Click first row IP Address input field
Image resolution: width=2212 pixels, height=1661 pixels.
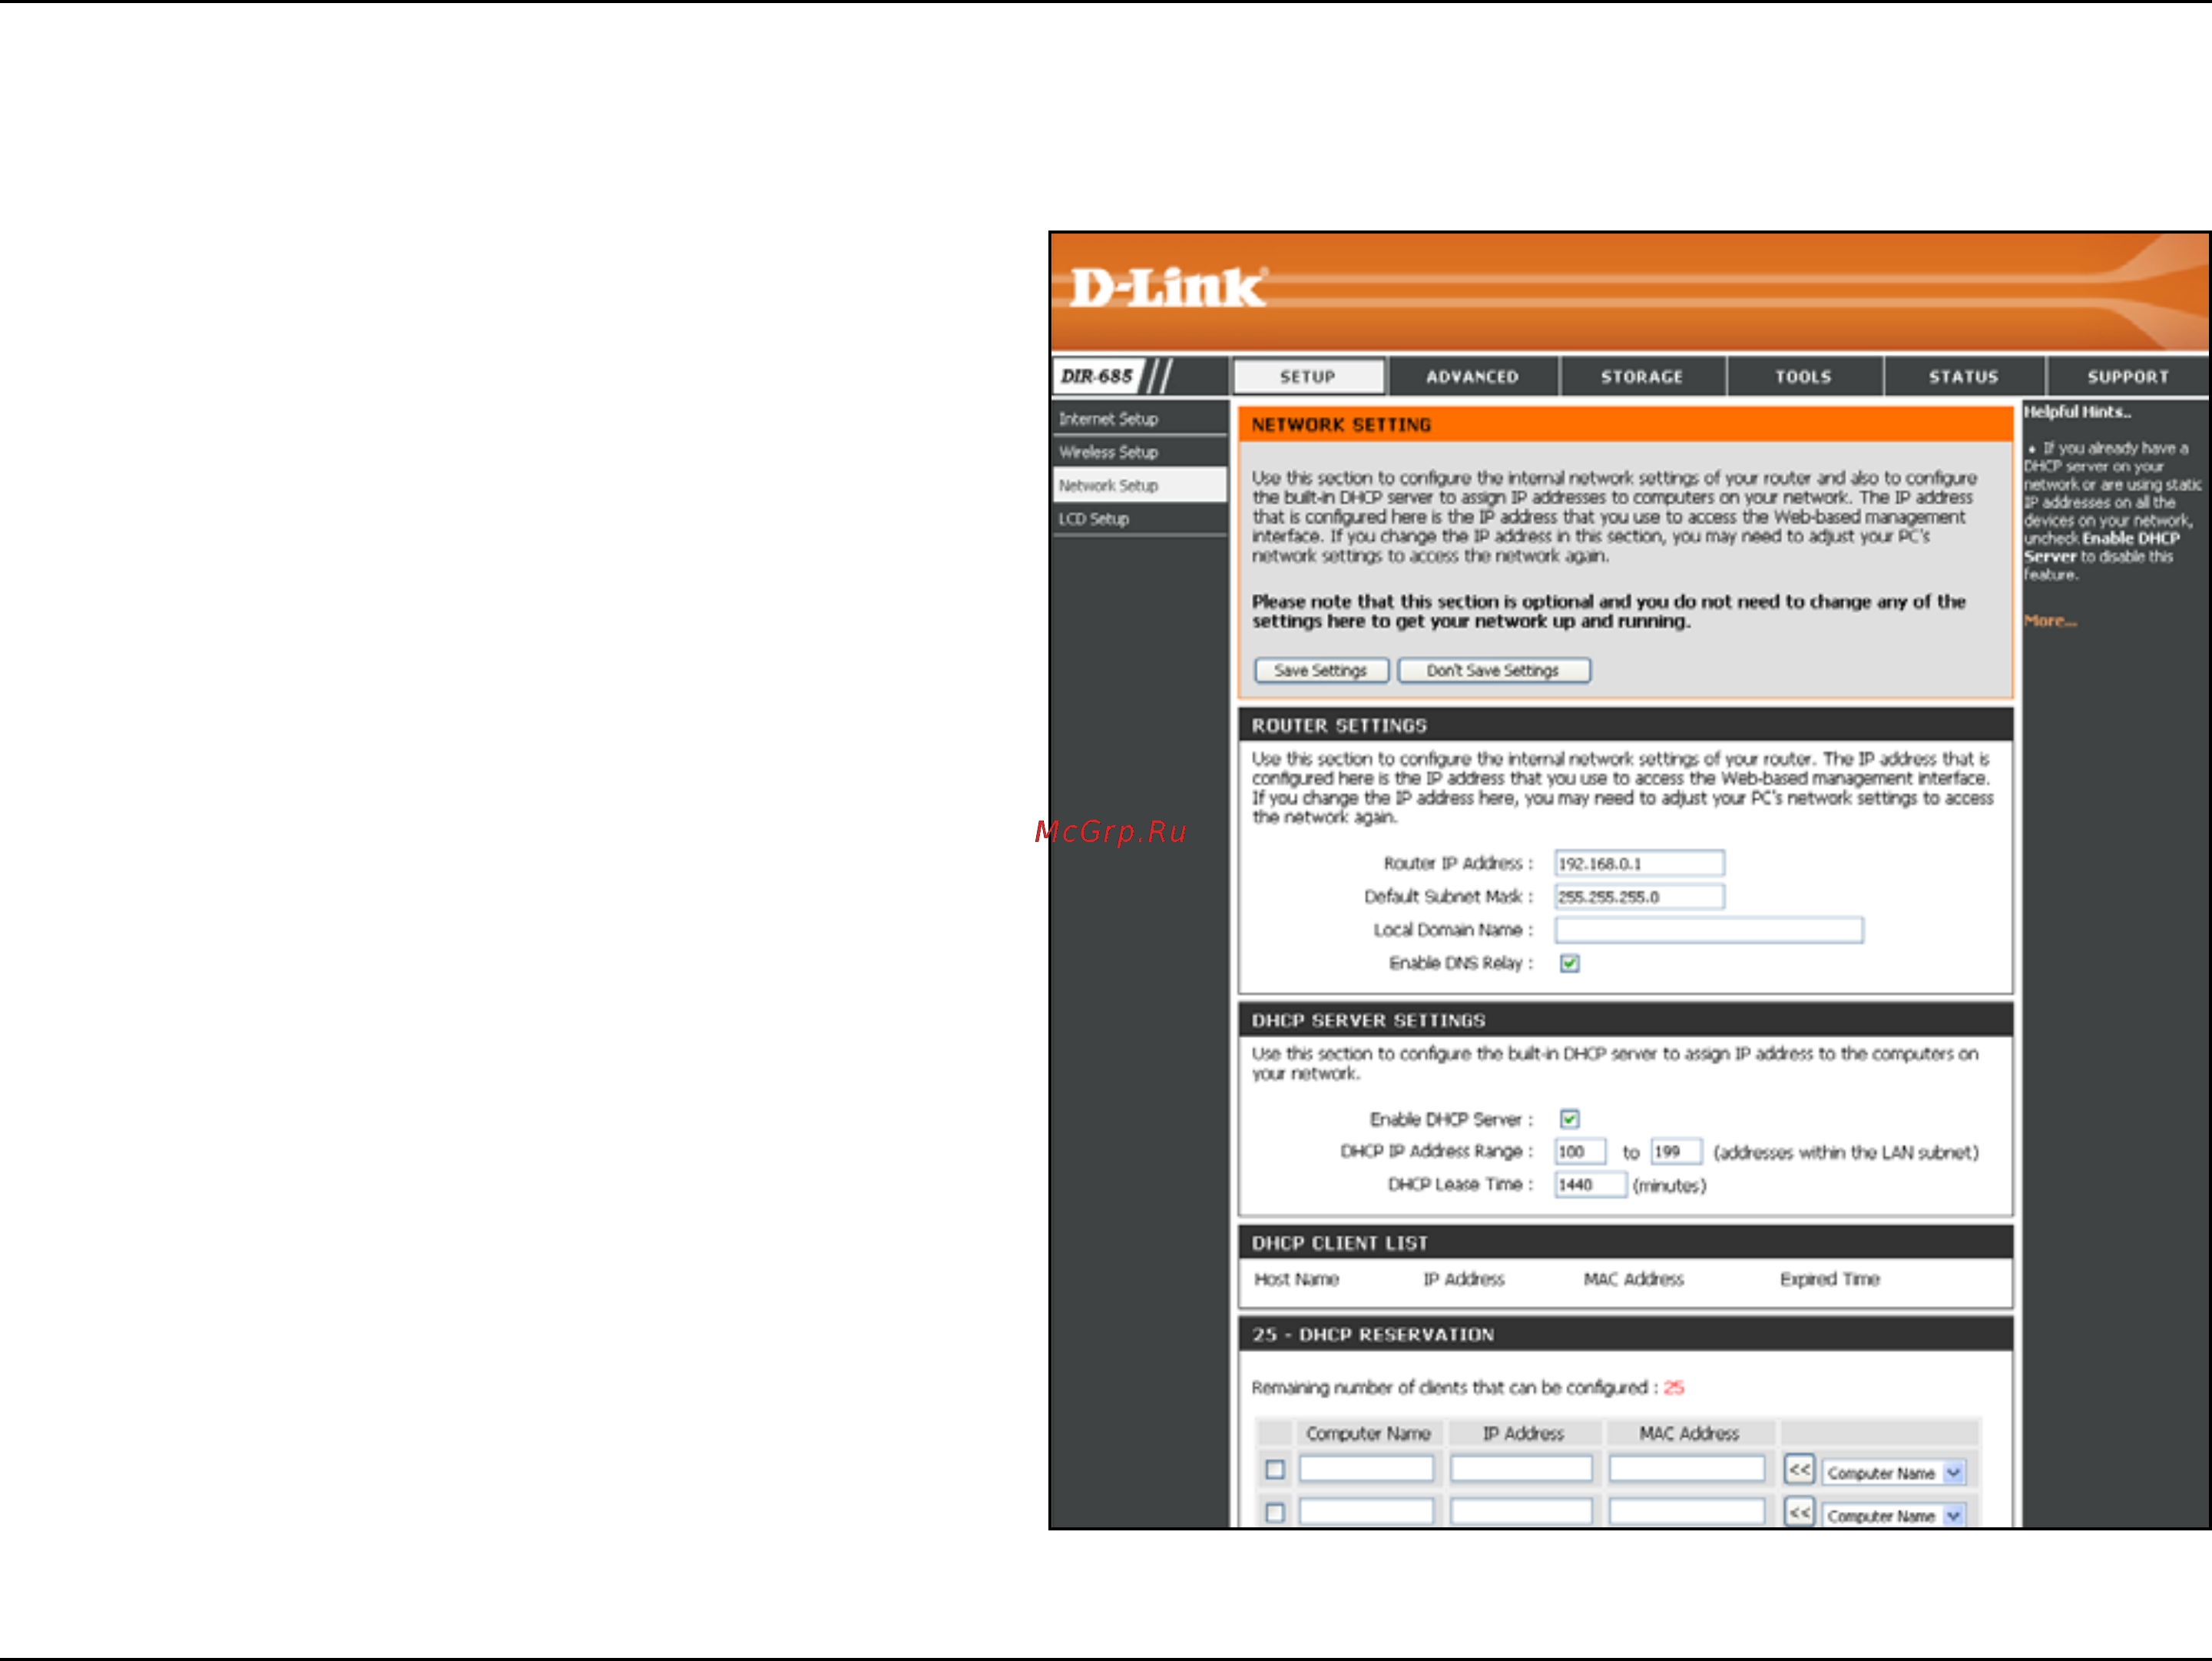pyautogui.click(x=1522, y=1469)
